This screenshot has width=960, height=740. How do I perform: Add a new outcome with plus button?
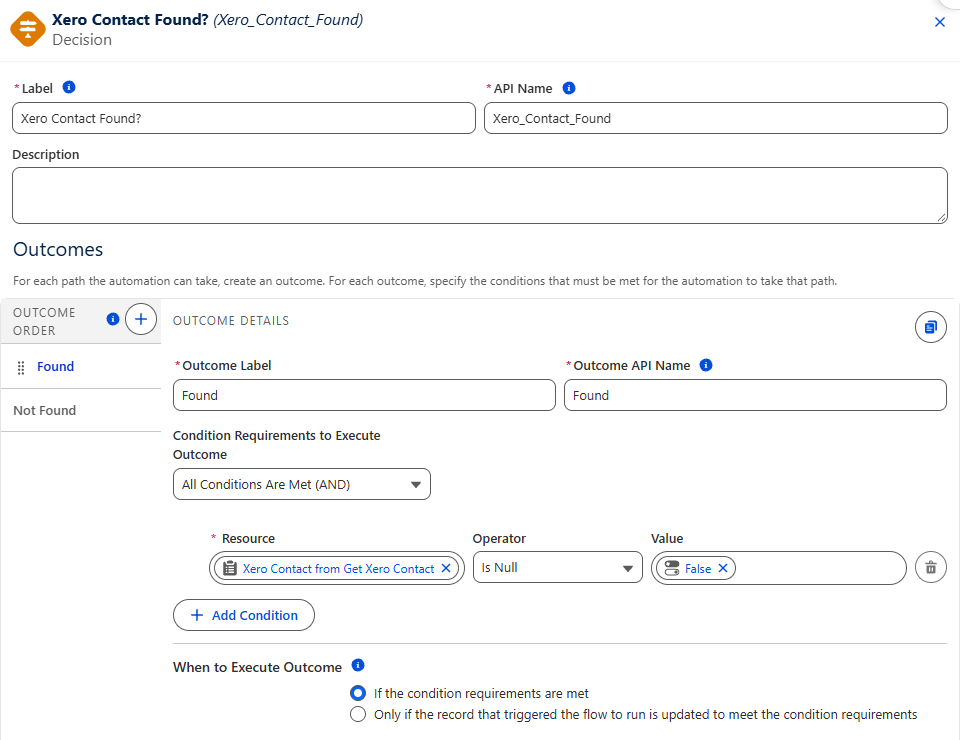pos(141,319)
